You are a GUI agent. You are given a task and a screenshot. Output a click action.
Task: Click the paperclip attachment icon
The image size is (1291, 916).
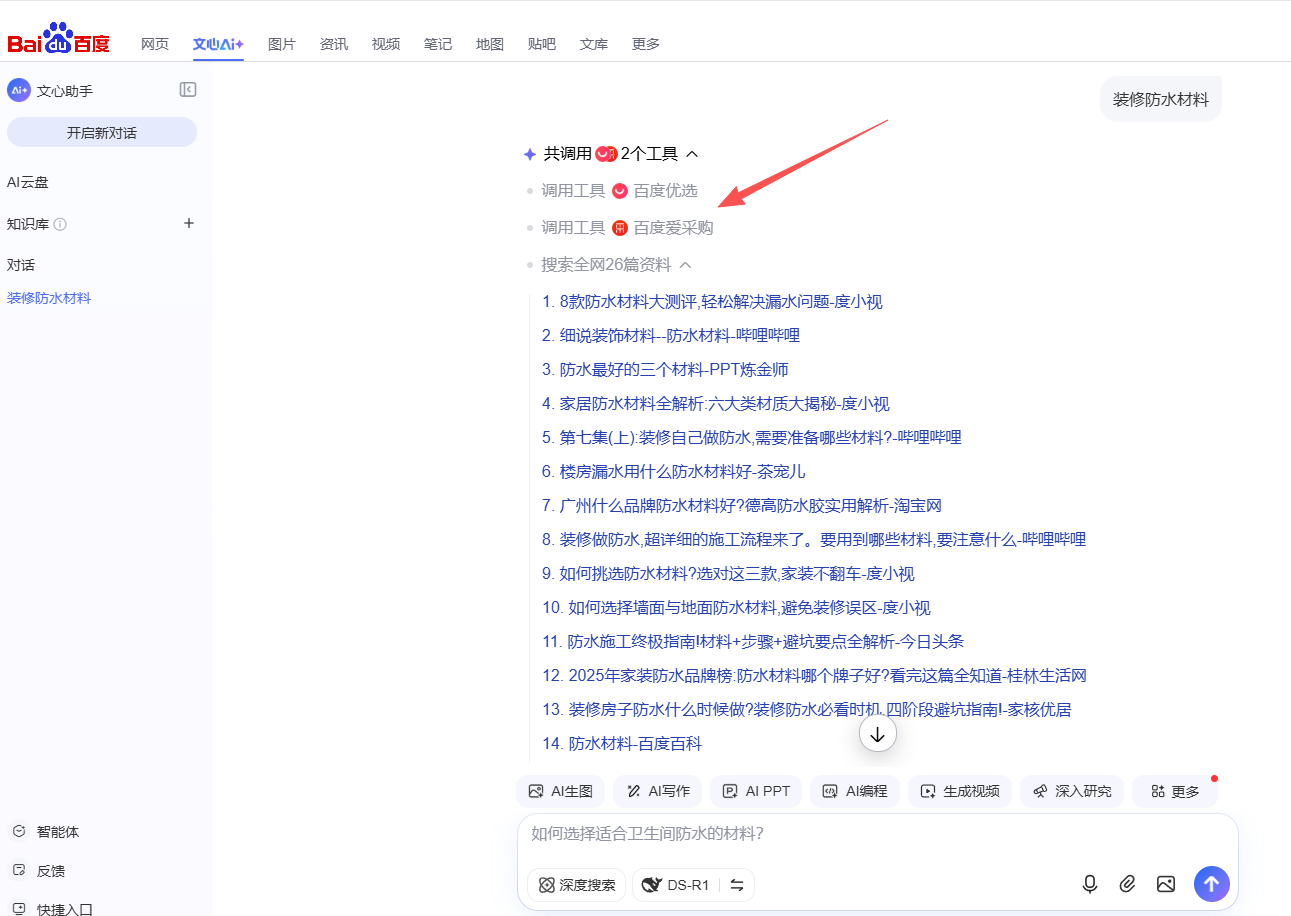(1127, 884)
